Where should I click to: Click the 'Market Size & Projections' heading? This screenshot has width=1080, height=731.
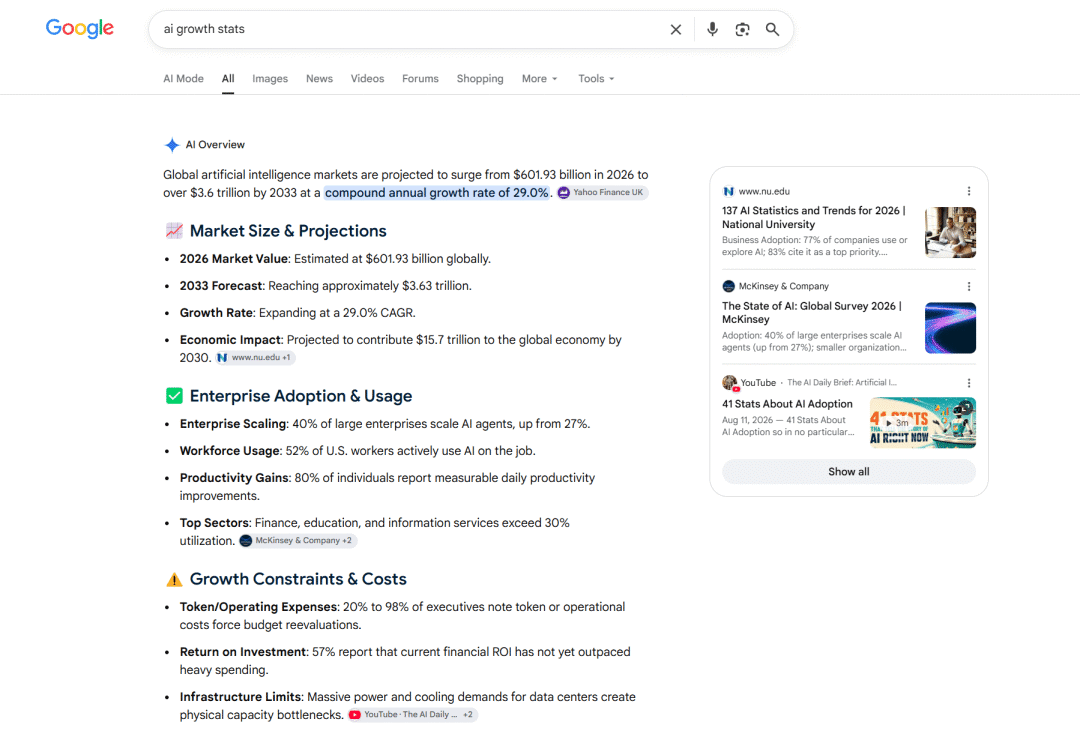tap(288, 231)
